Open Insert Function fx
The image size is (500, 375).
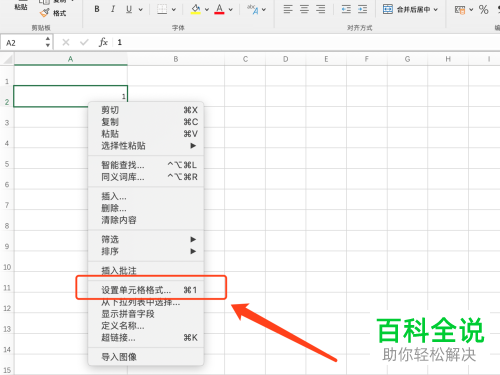click(103, 42)
